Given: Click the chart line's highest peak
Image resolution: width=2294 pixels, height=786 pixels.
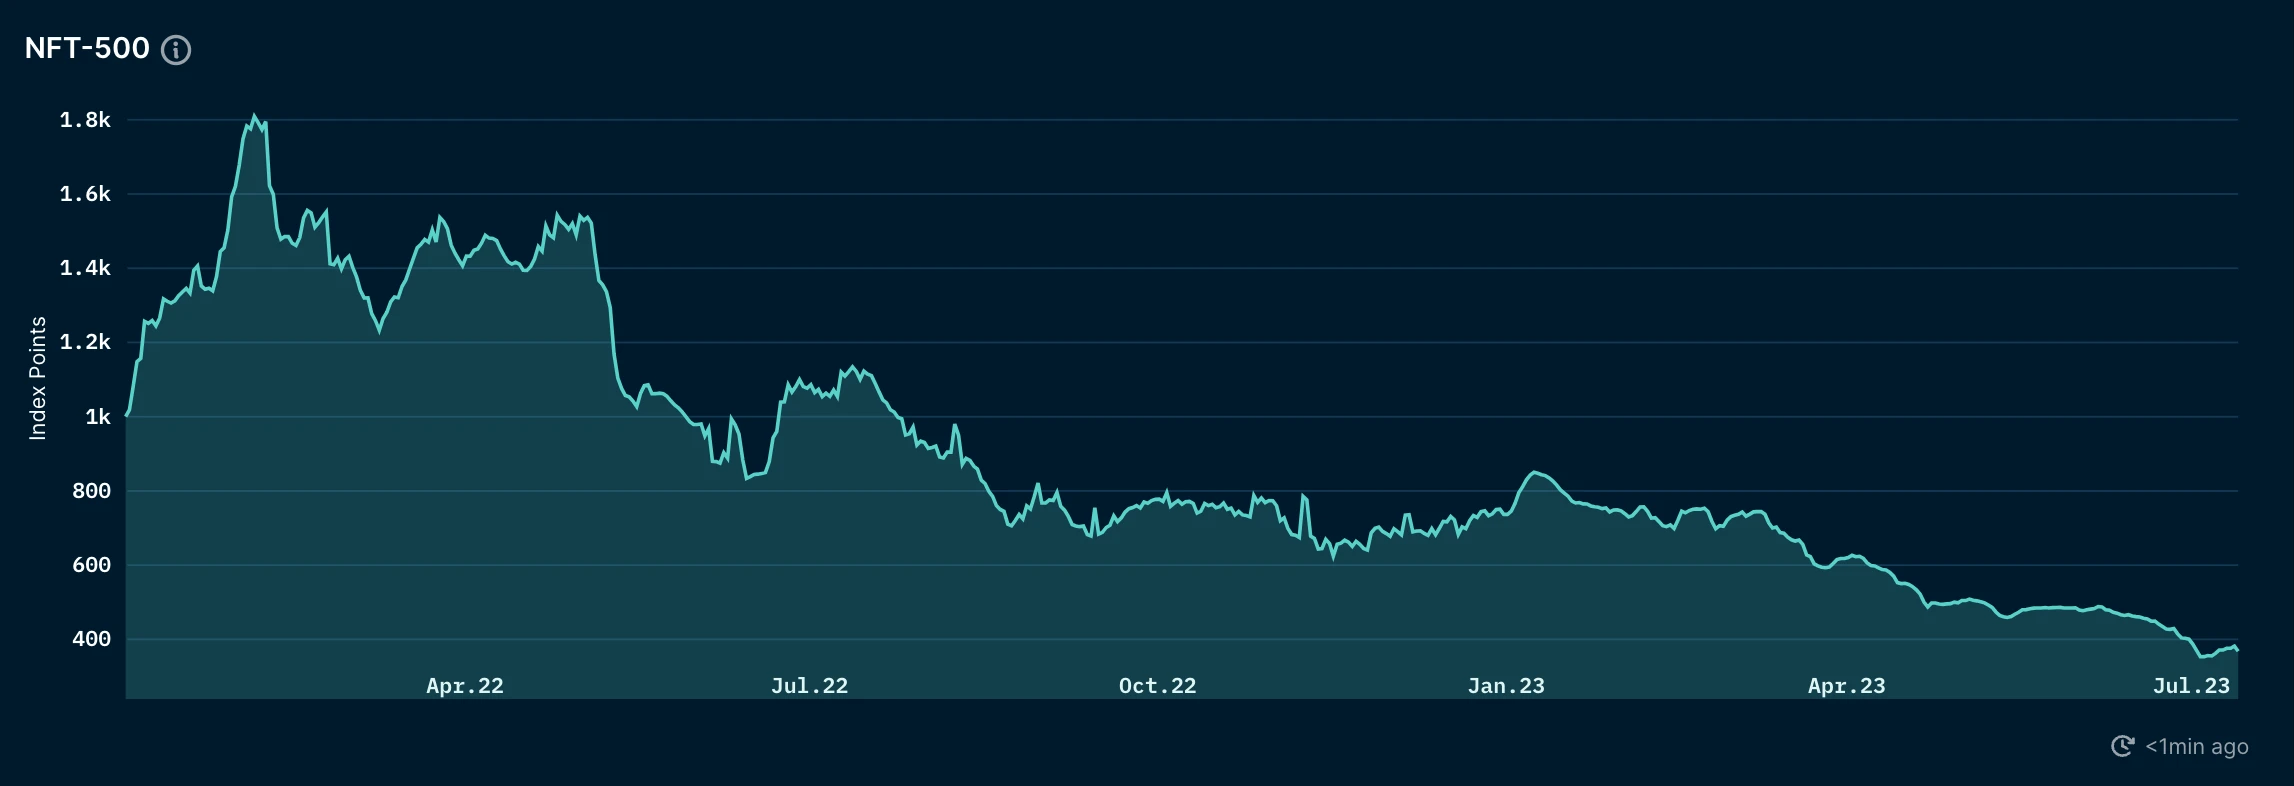Looking at the screenshot, I should (x=254, y=116).
